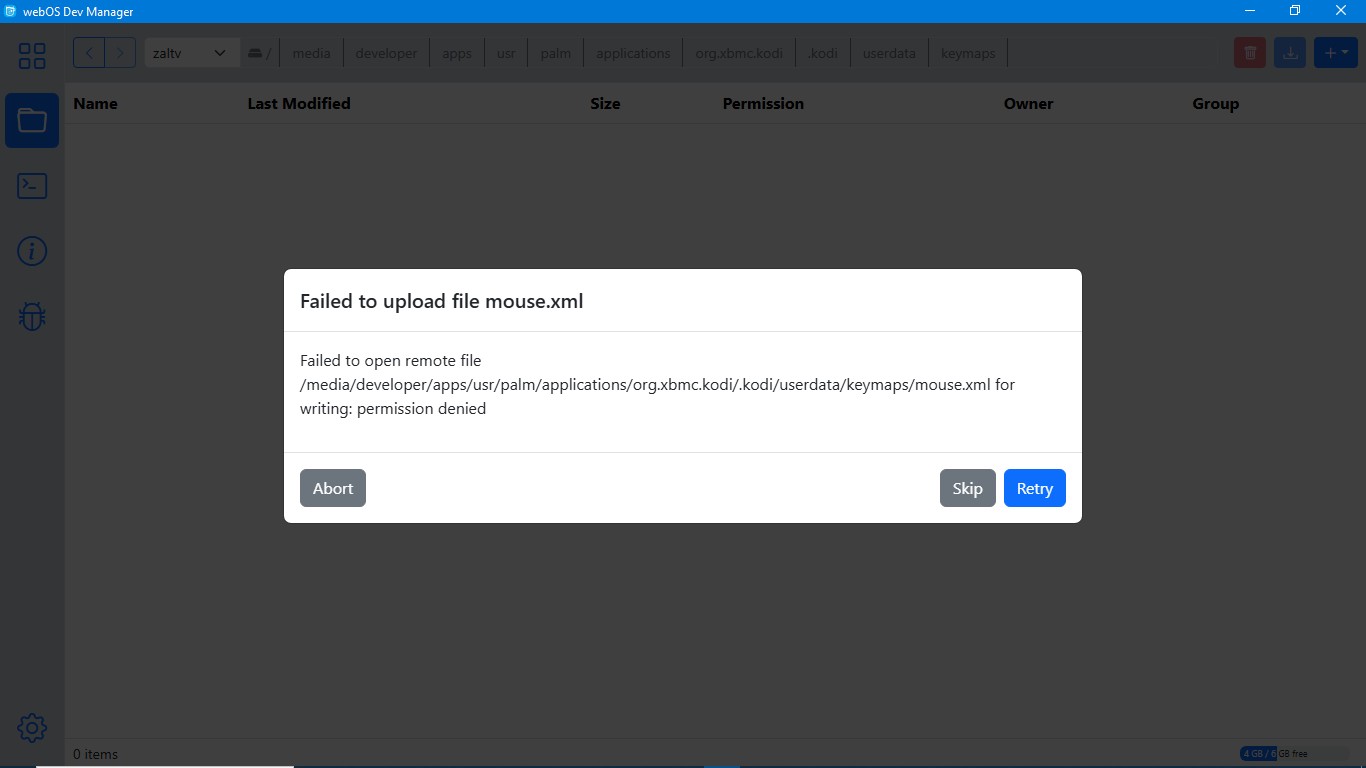Open the Debug bug icon in sidebar
The height and width of the screenshot is (768, 1366).
(32, 317)
